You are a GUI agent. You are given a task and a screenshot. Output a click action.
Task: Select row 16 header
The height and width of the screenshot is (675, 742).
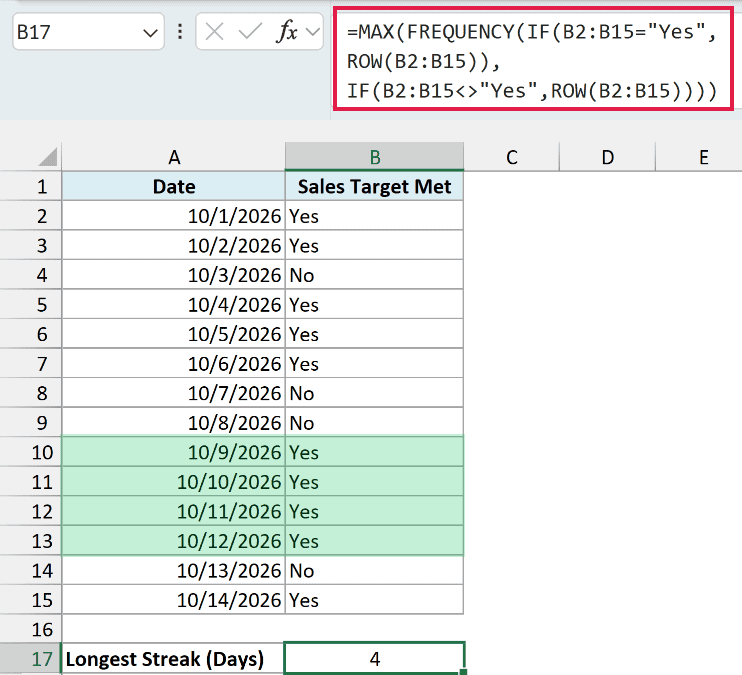click(x=31, y=629)
